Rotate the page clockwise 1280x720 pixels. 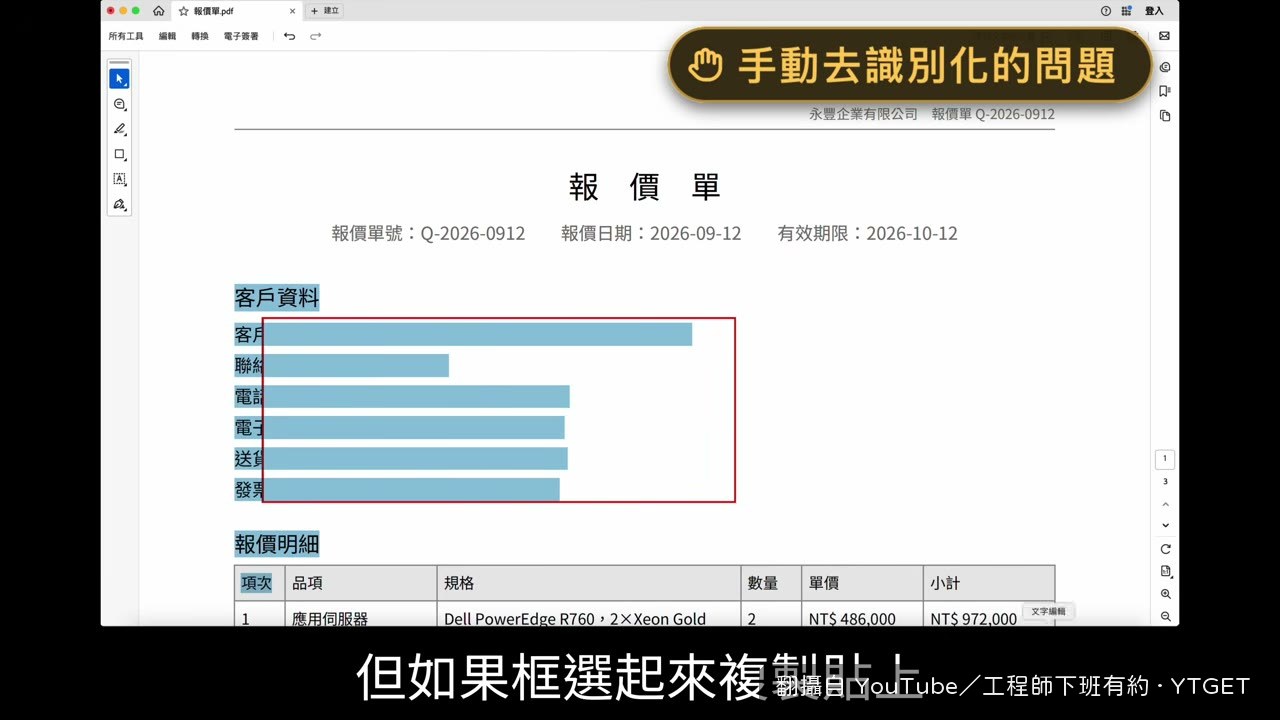click(1165, 549)
